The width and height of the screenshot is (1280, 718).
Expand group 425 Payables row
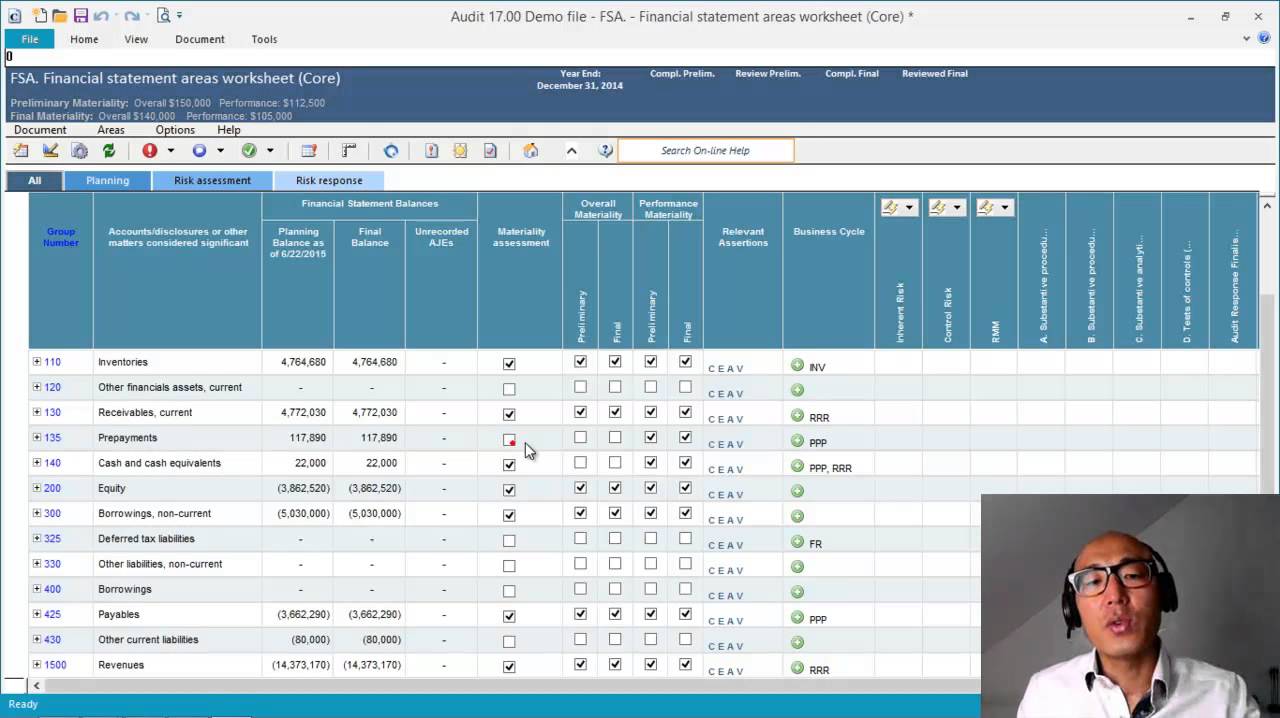[37, 614]
